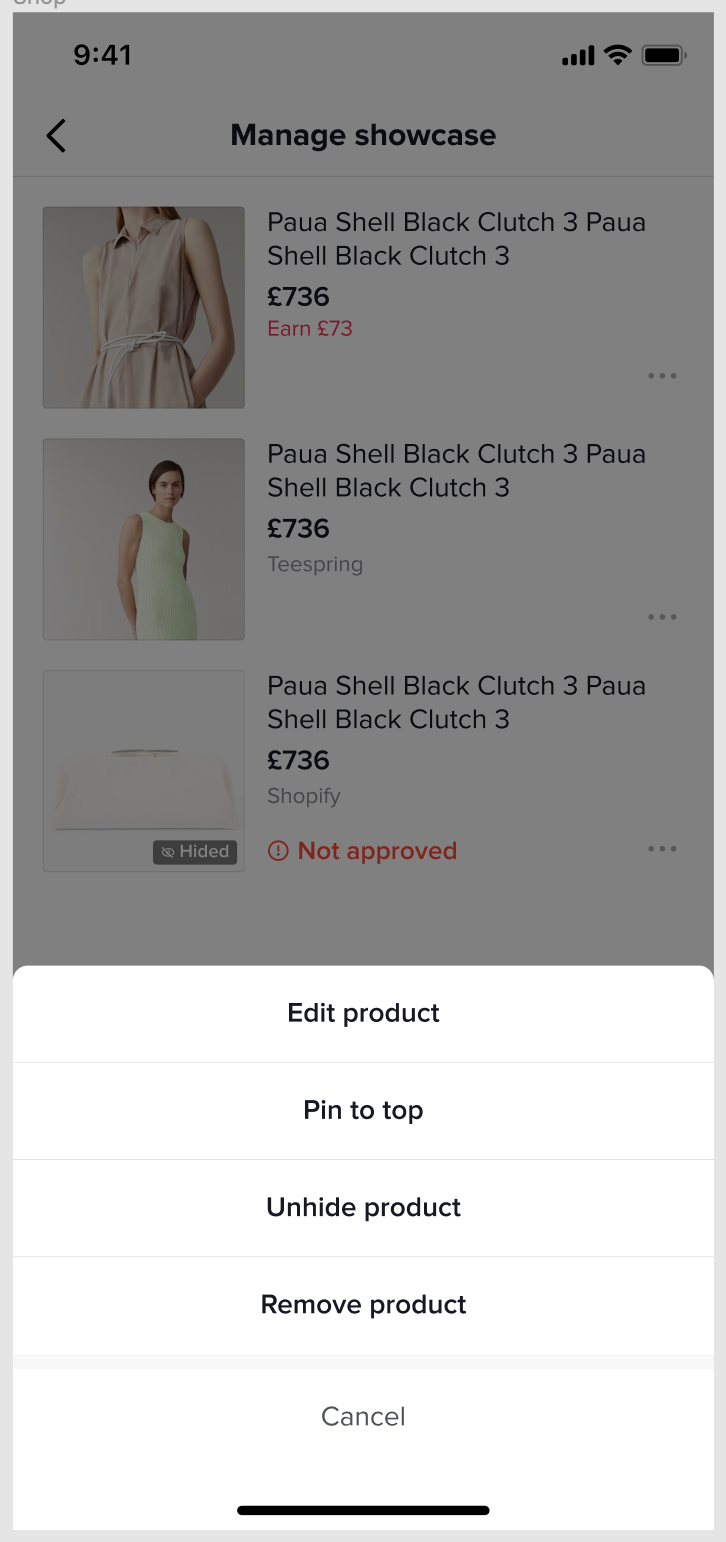Tap the home indicator bar
Screen dimensions: 726x1542
363,1510
